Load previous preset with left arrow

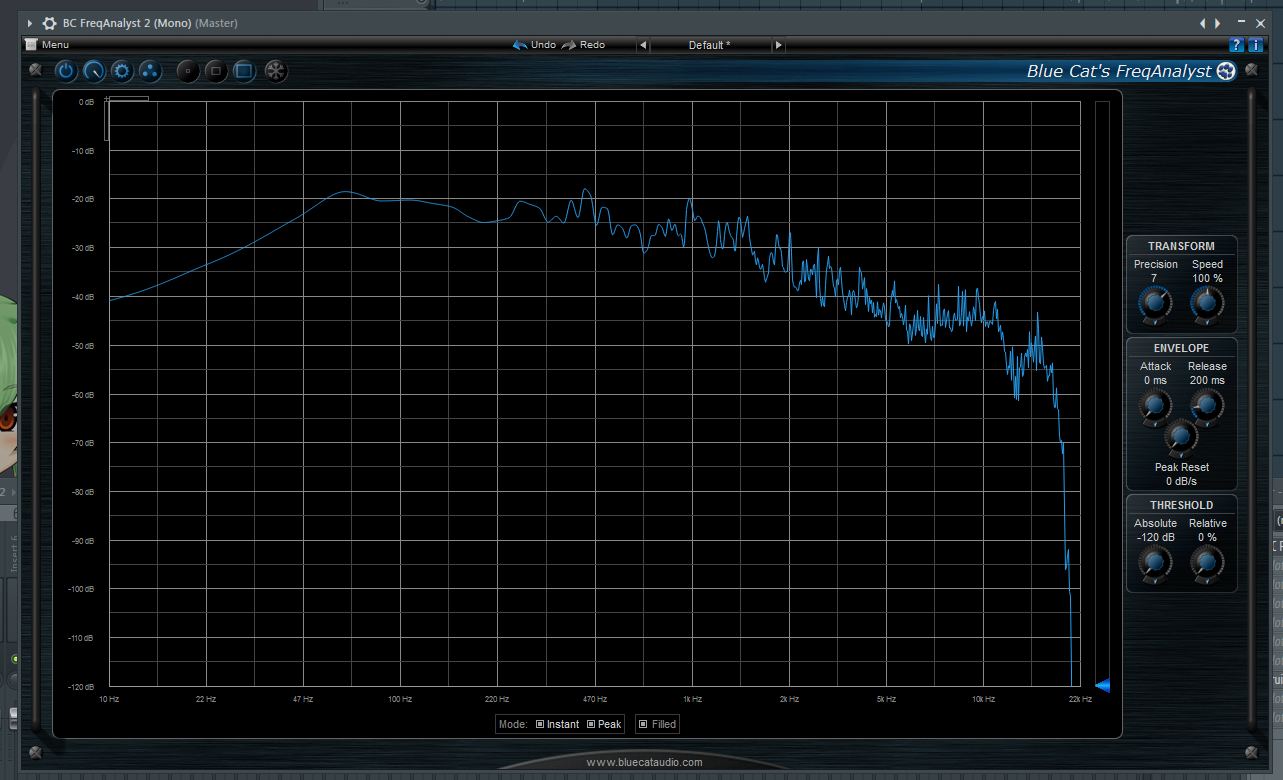coord(643,45)
